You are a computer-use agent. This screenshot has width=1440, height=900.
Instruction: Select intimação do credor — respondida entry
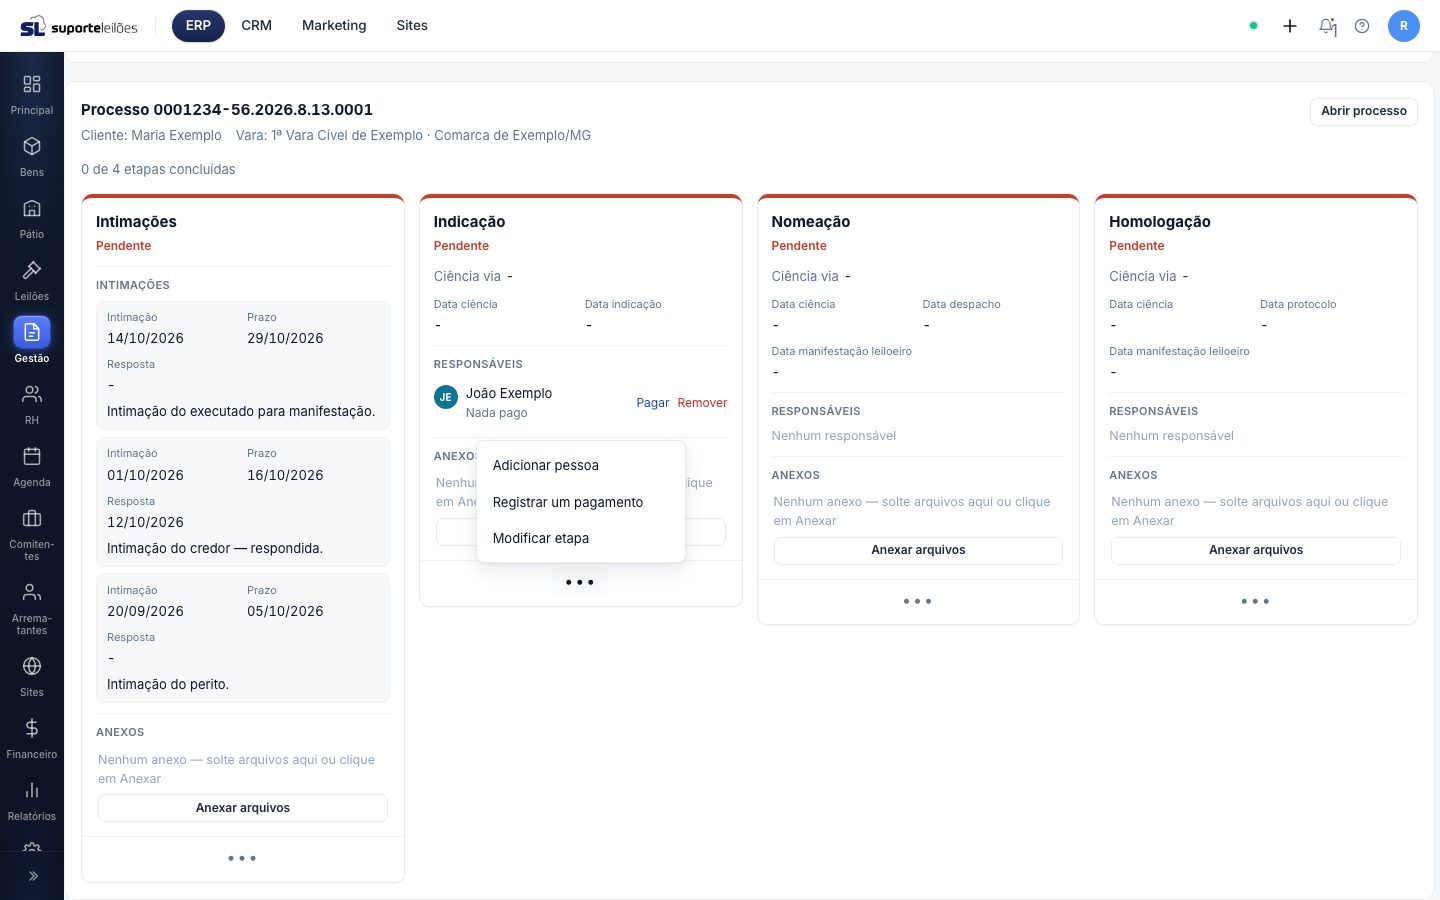243,502
